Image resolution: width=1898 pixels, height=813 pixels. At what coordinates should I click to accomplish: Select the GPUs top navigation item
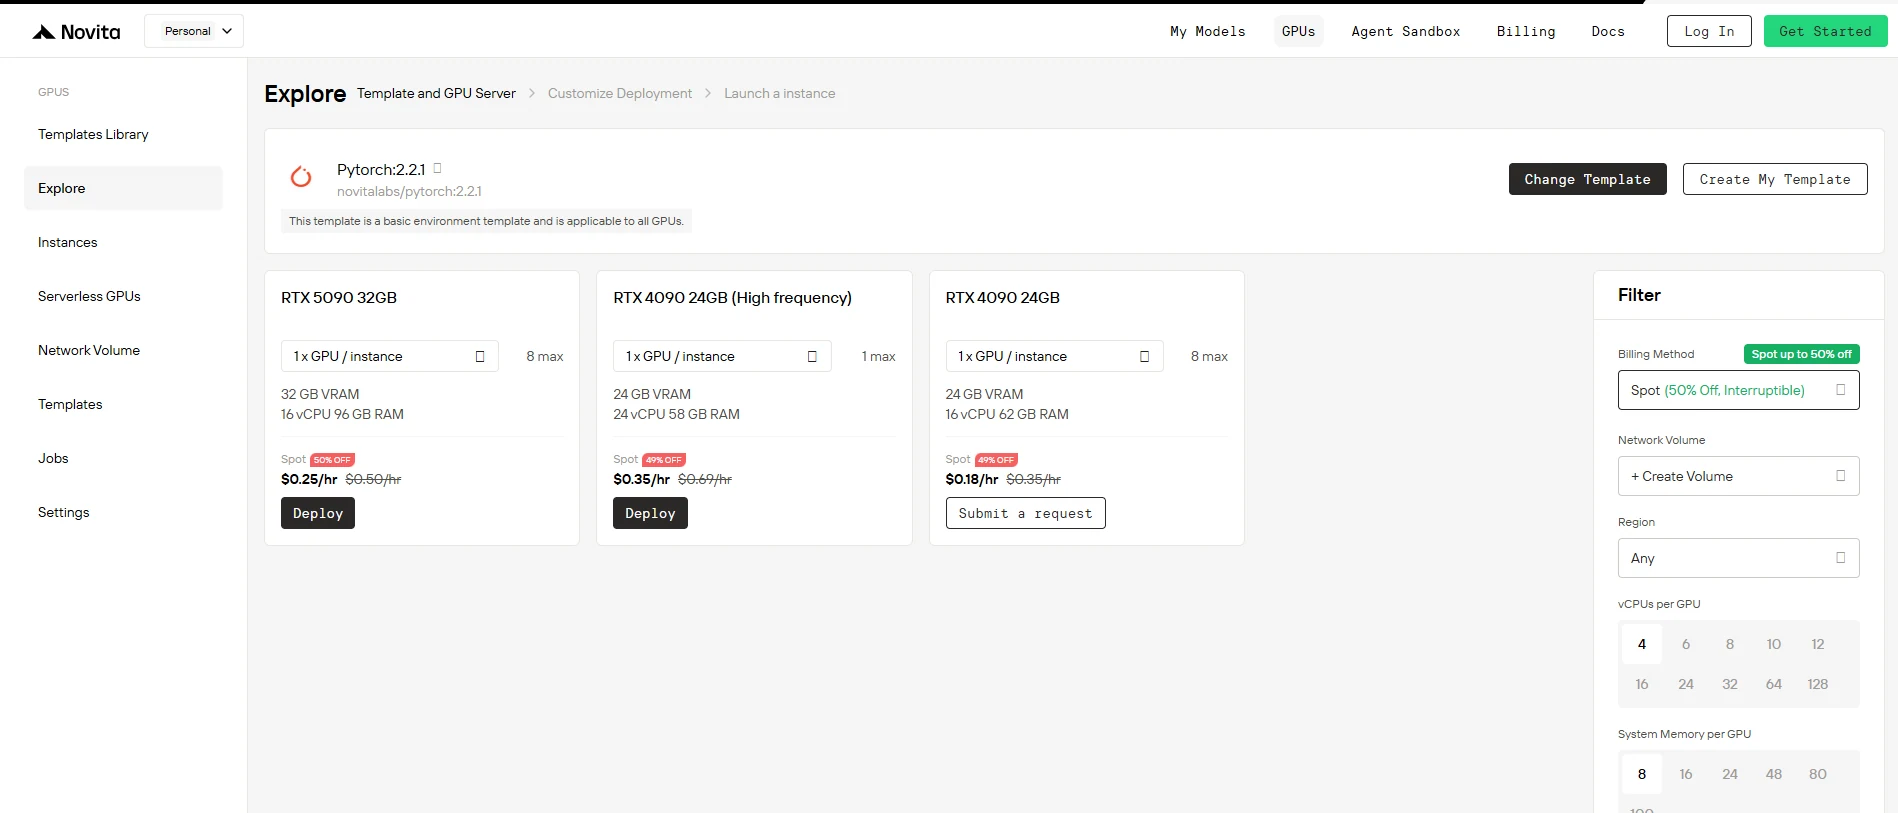point(1298,31)
